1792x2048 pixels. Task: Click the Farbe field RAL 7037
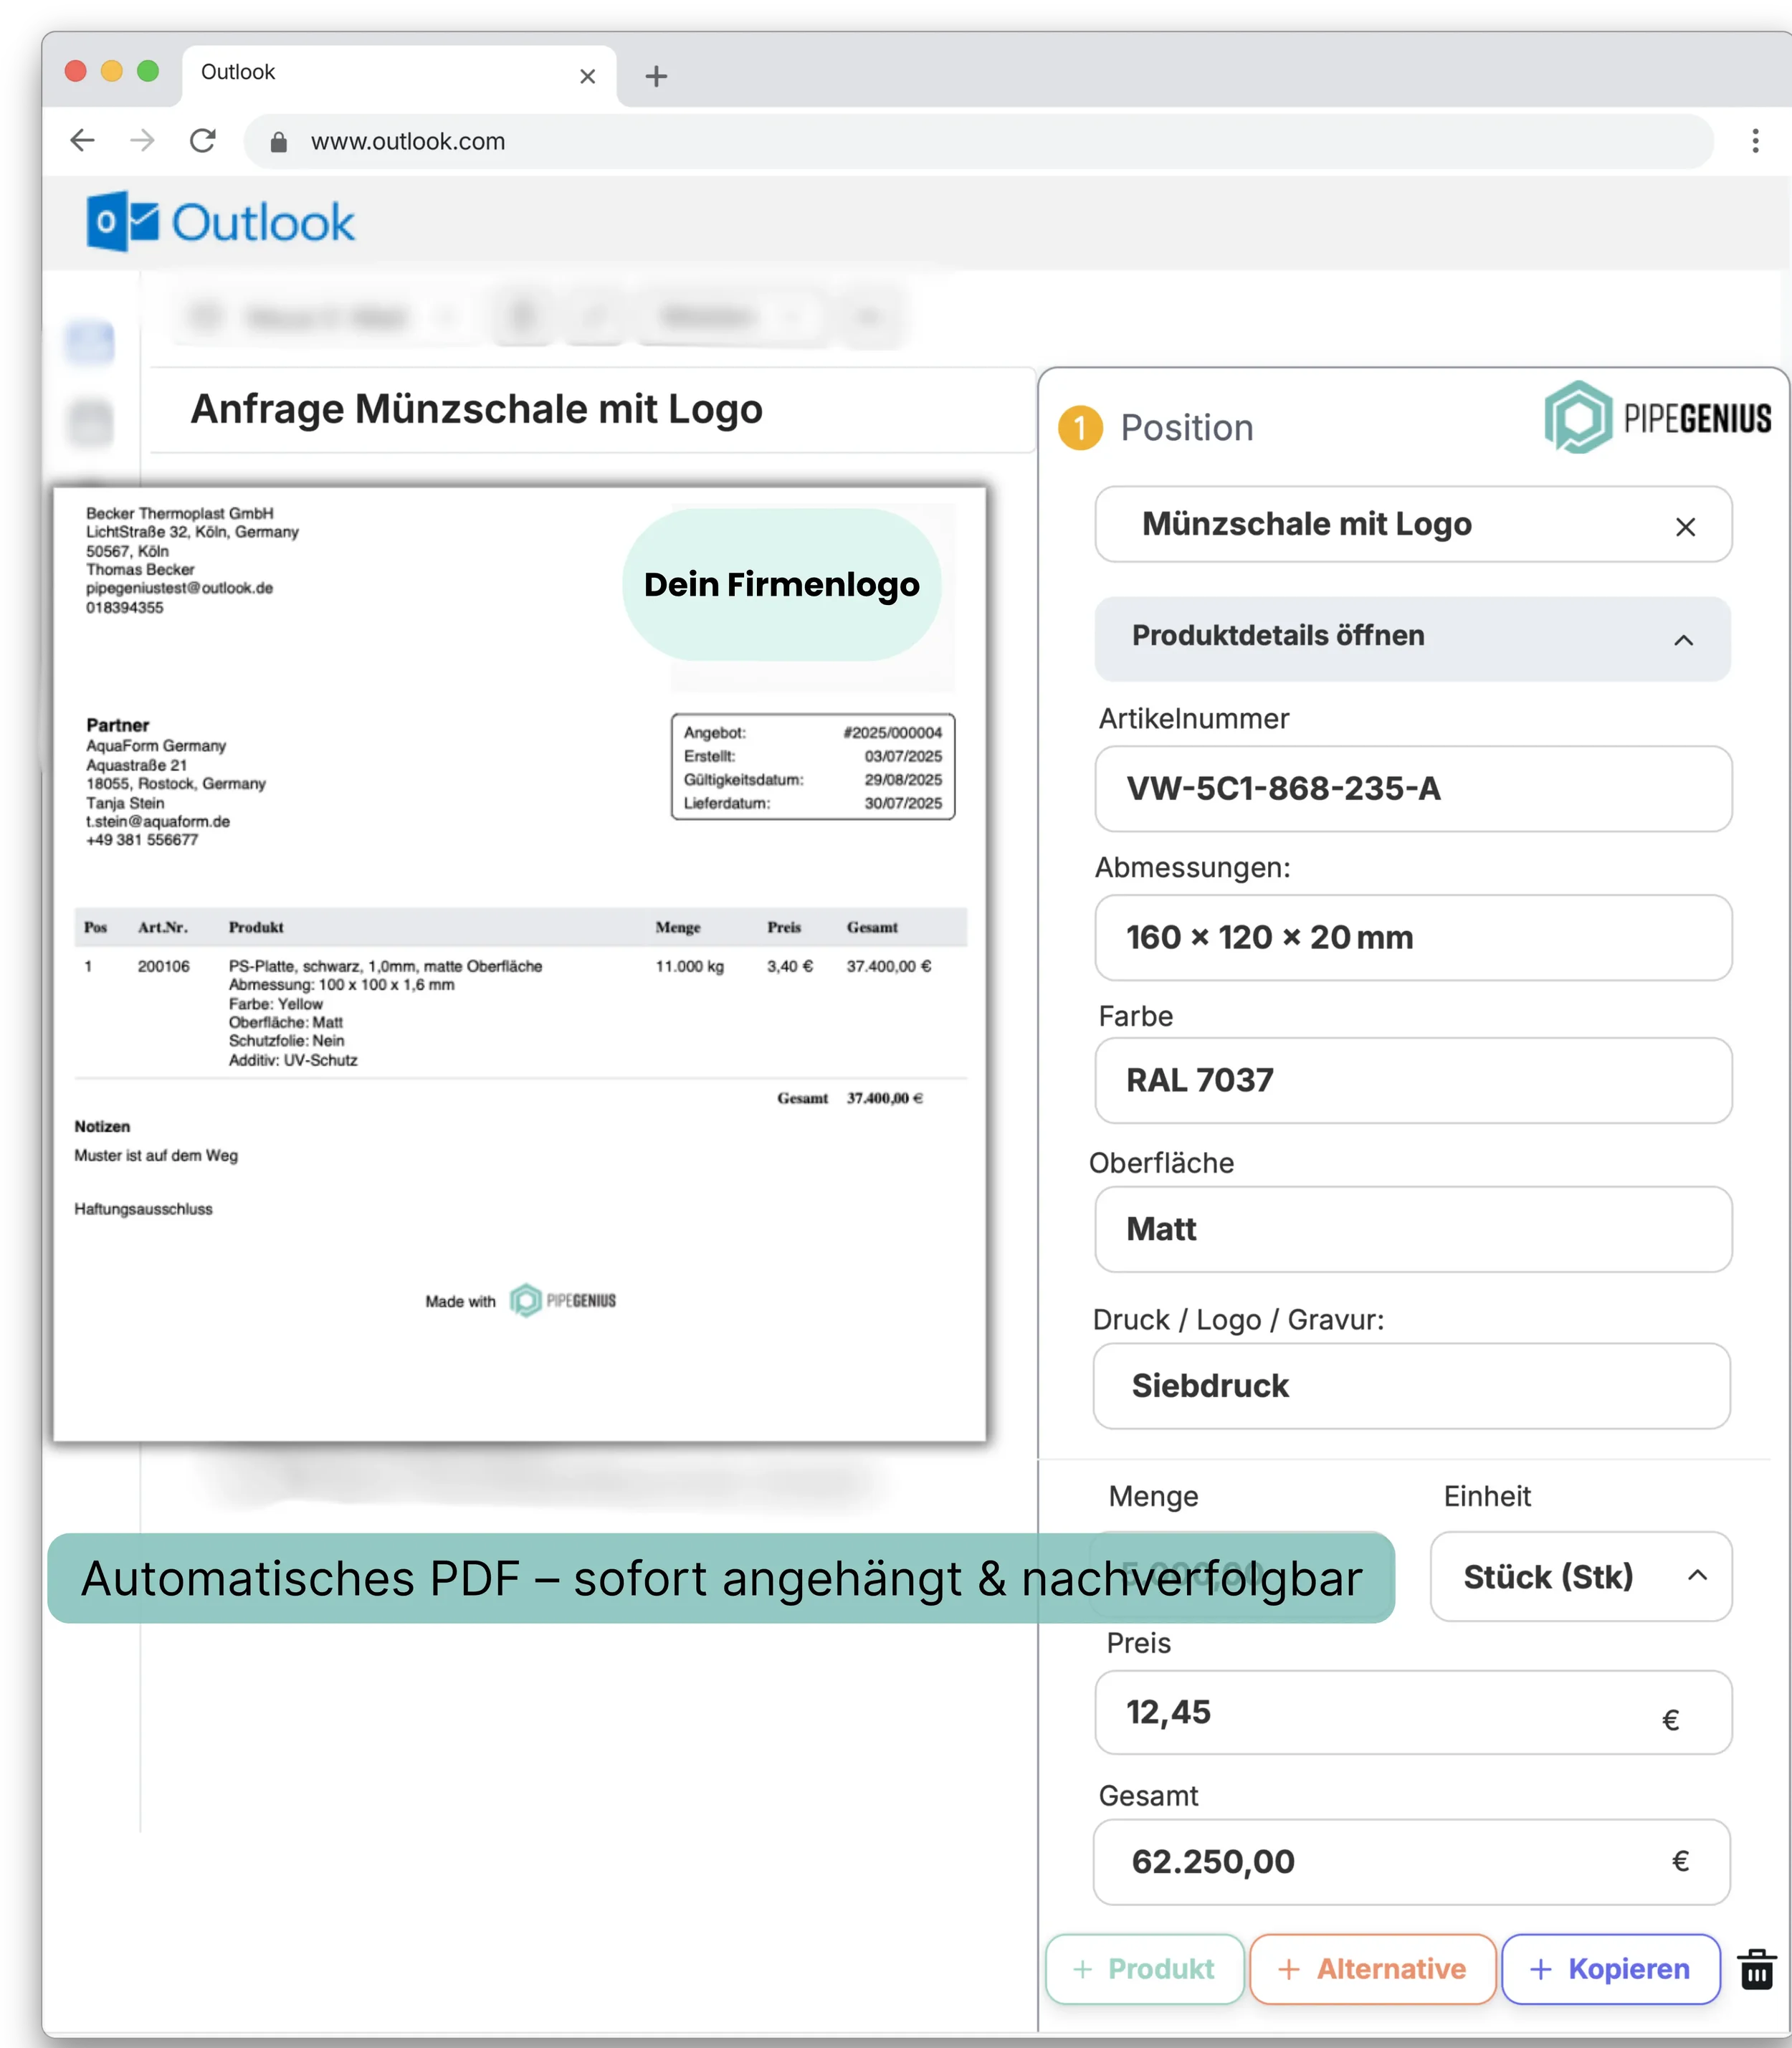pos(1412,1080)
